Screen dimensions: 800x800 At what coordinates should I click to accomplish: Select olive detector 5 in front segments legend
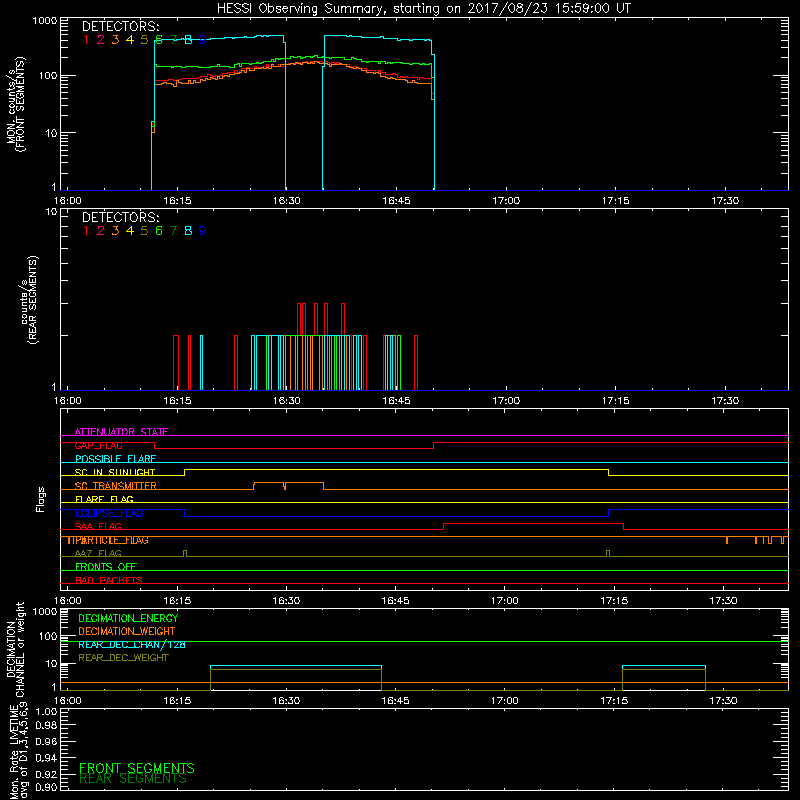[x=144, y=40]
